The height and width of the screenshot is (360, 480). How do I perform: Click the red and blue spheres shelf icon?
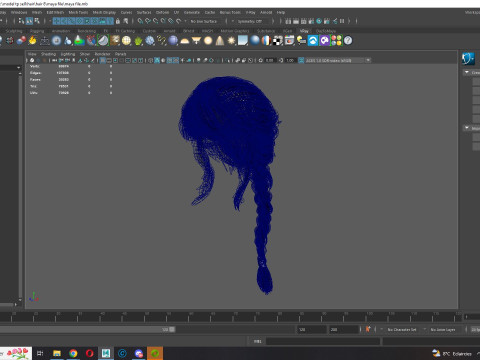(21, 41)
